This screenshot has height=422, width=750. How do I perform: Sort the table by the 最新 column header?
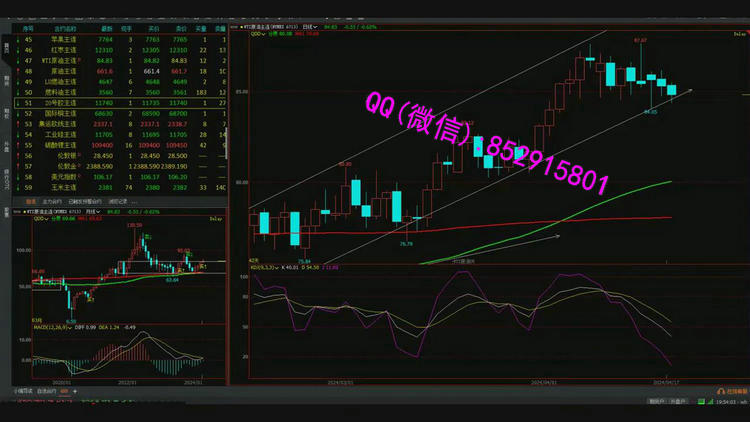tap(105, 30)
